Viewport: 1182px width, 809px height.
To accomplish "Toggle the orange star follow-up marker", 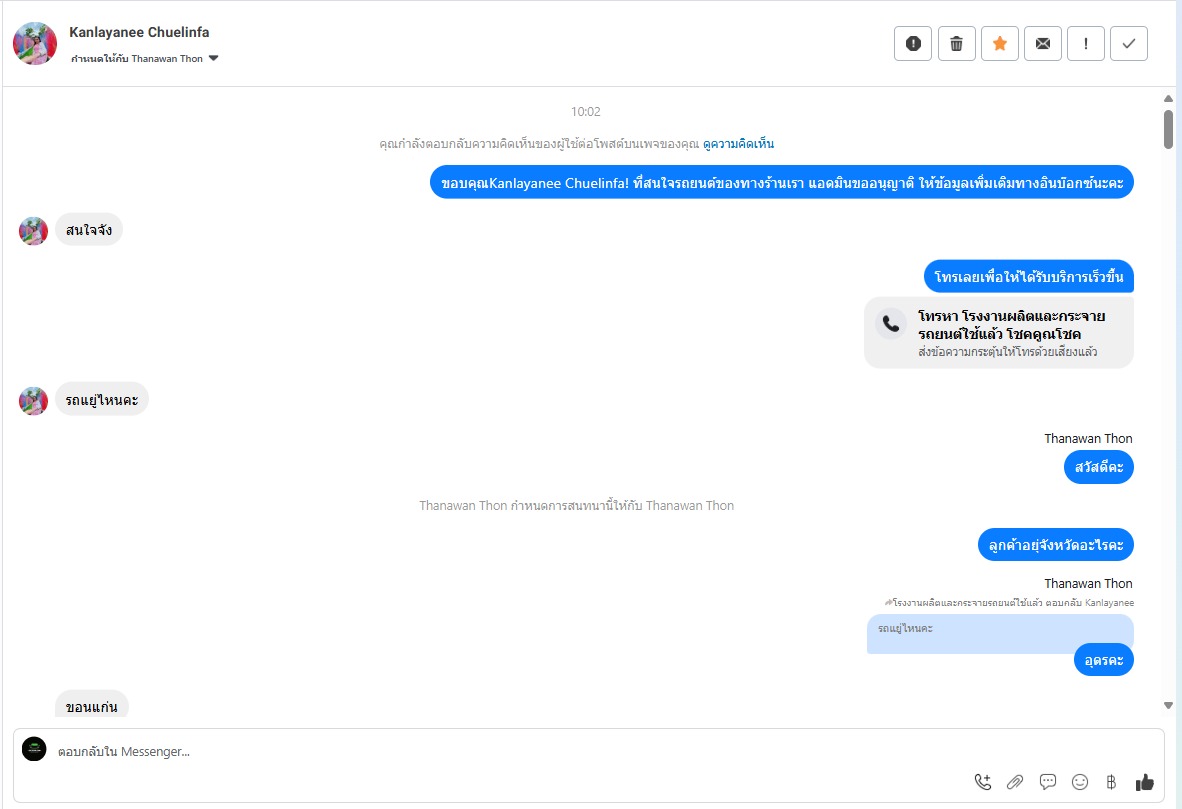I will pos(999,43).
